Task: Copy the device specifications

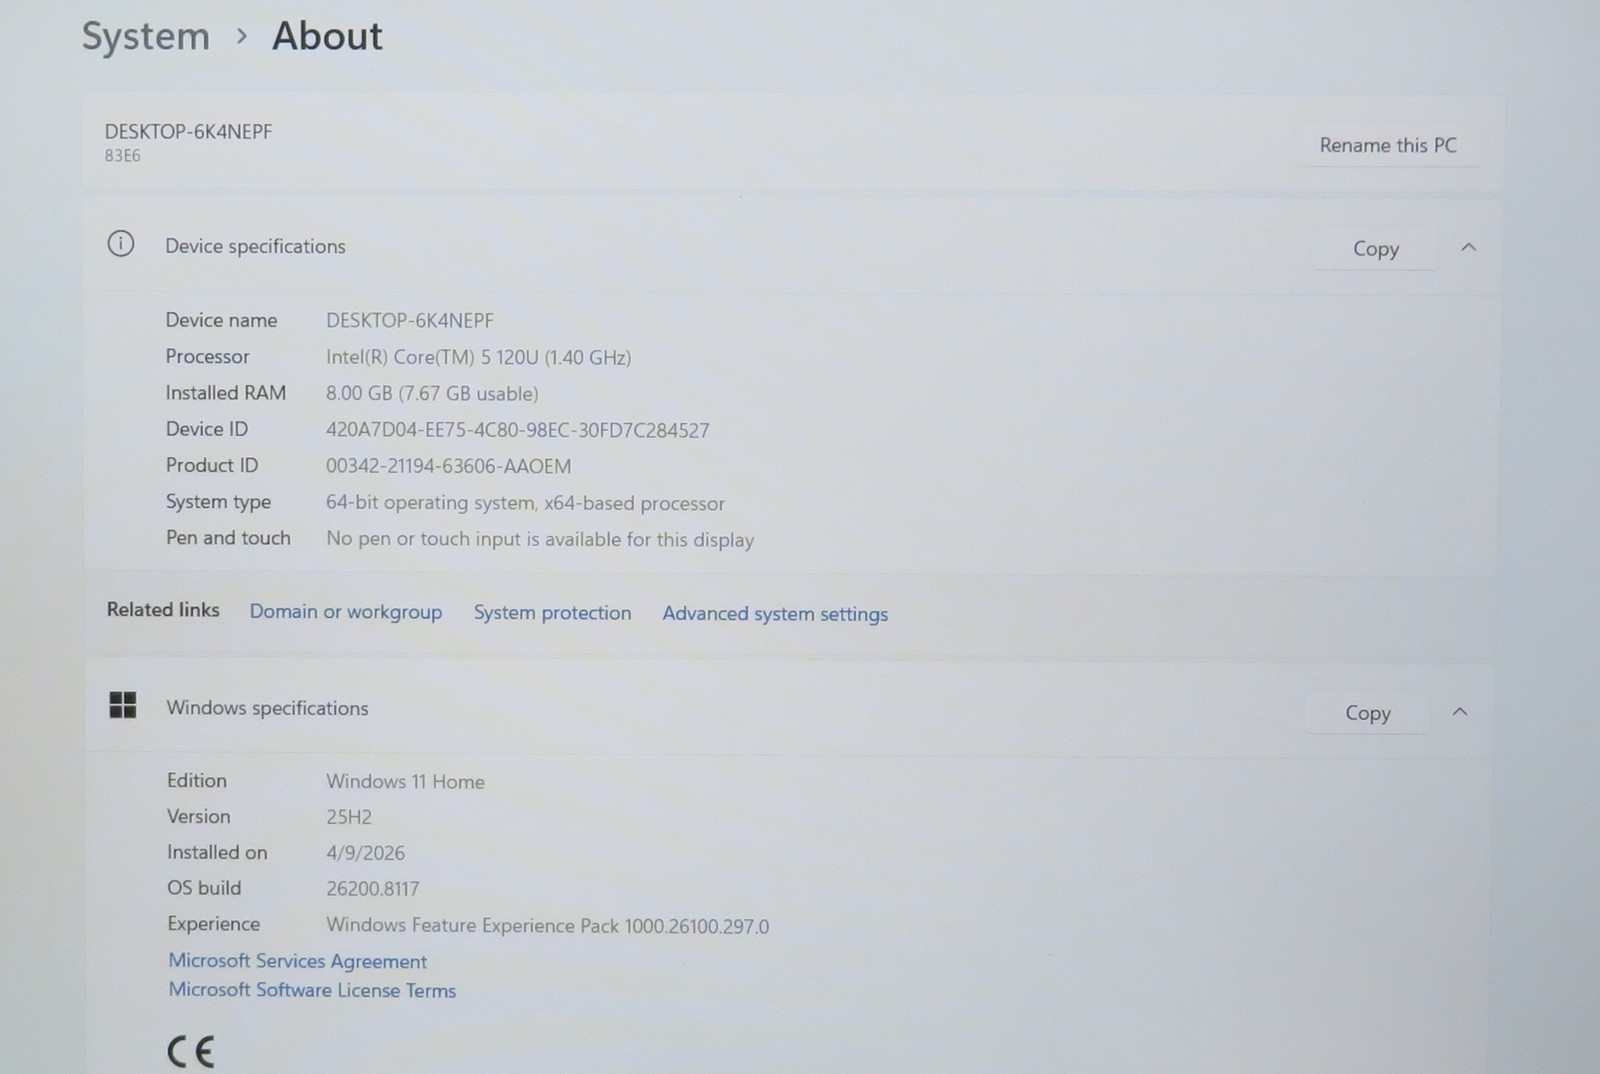Action: point(1375,249)
